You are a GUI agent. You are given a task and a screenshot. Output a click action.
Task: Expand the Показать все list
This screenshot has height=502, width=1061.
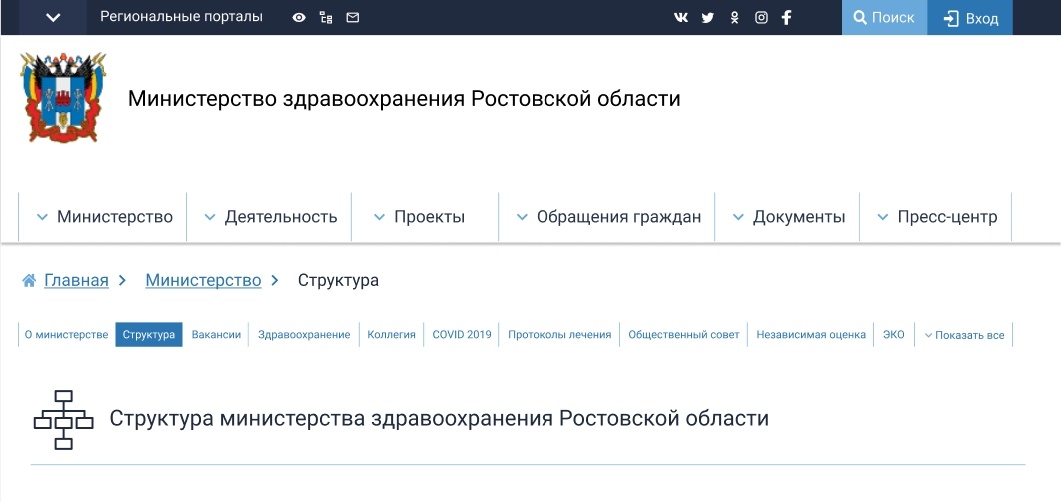(964, 335)
